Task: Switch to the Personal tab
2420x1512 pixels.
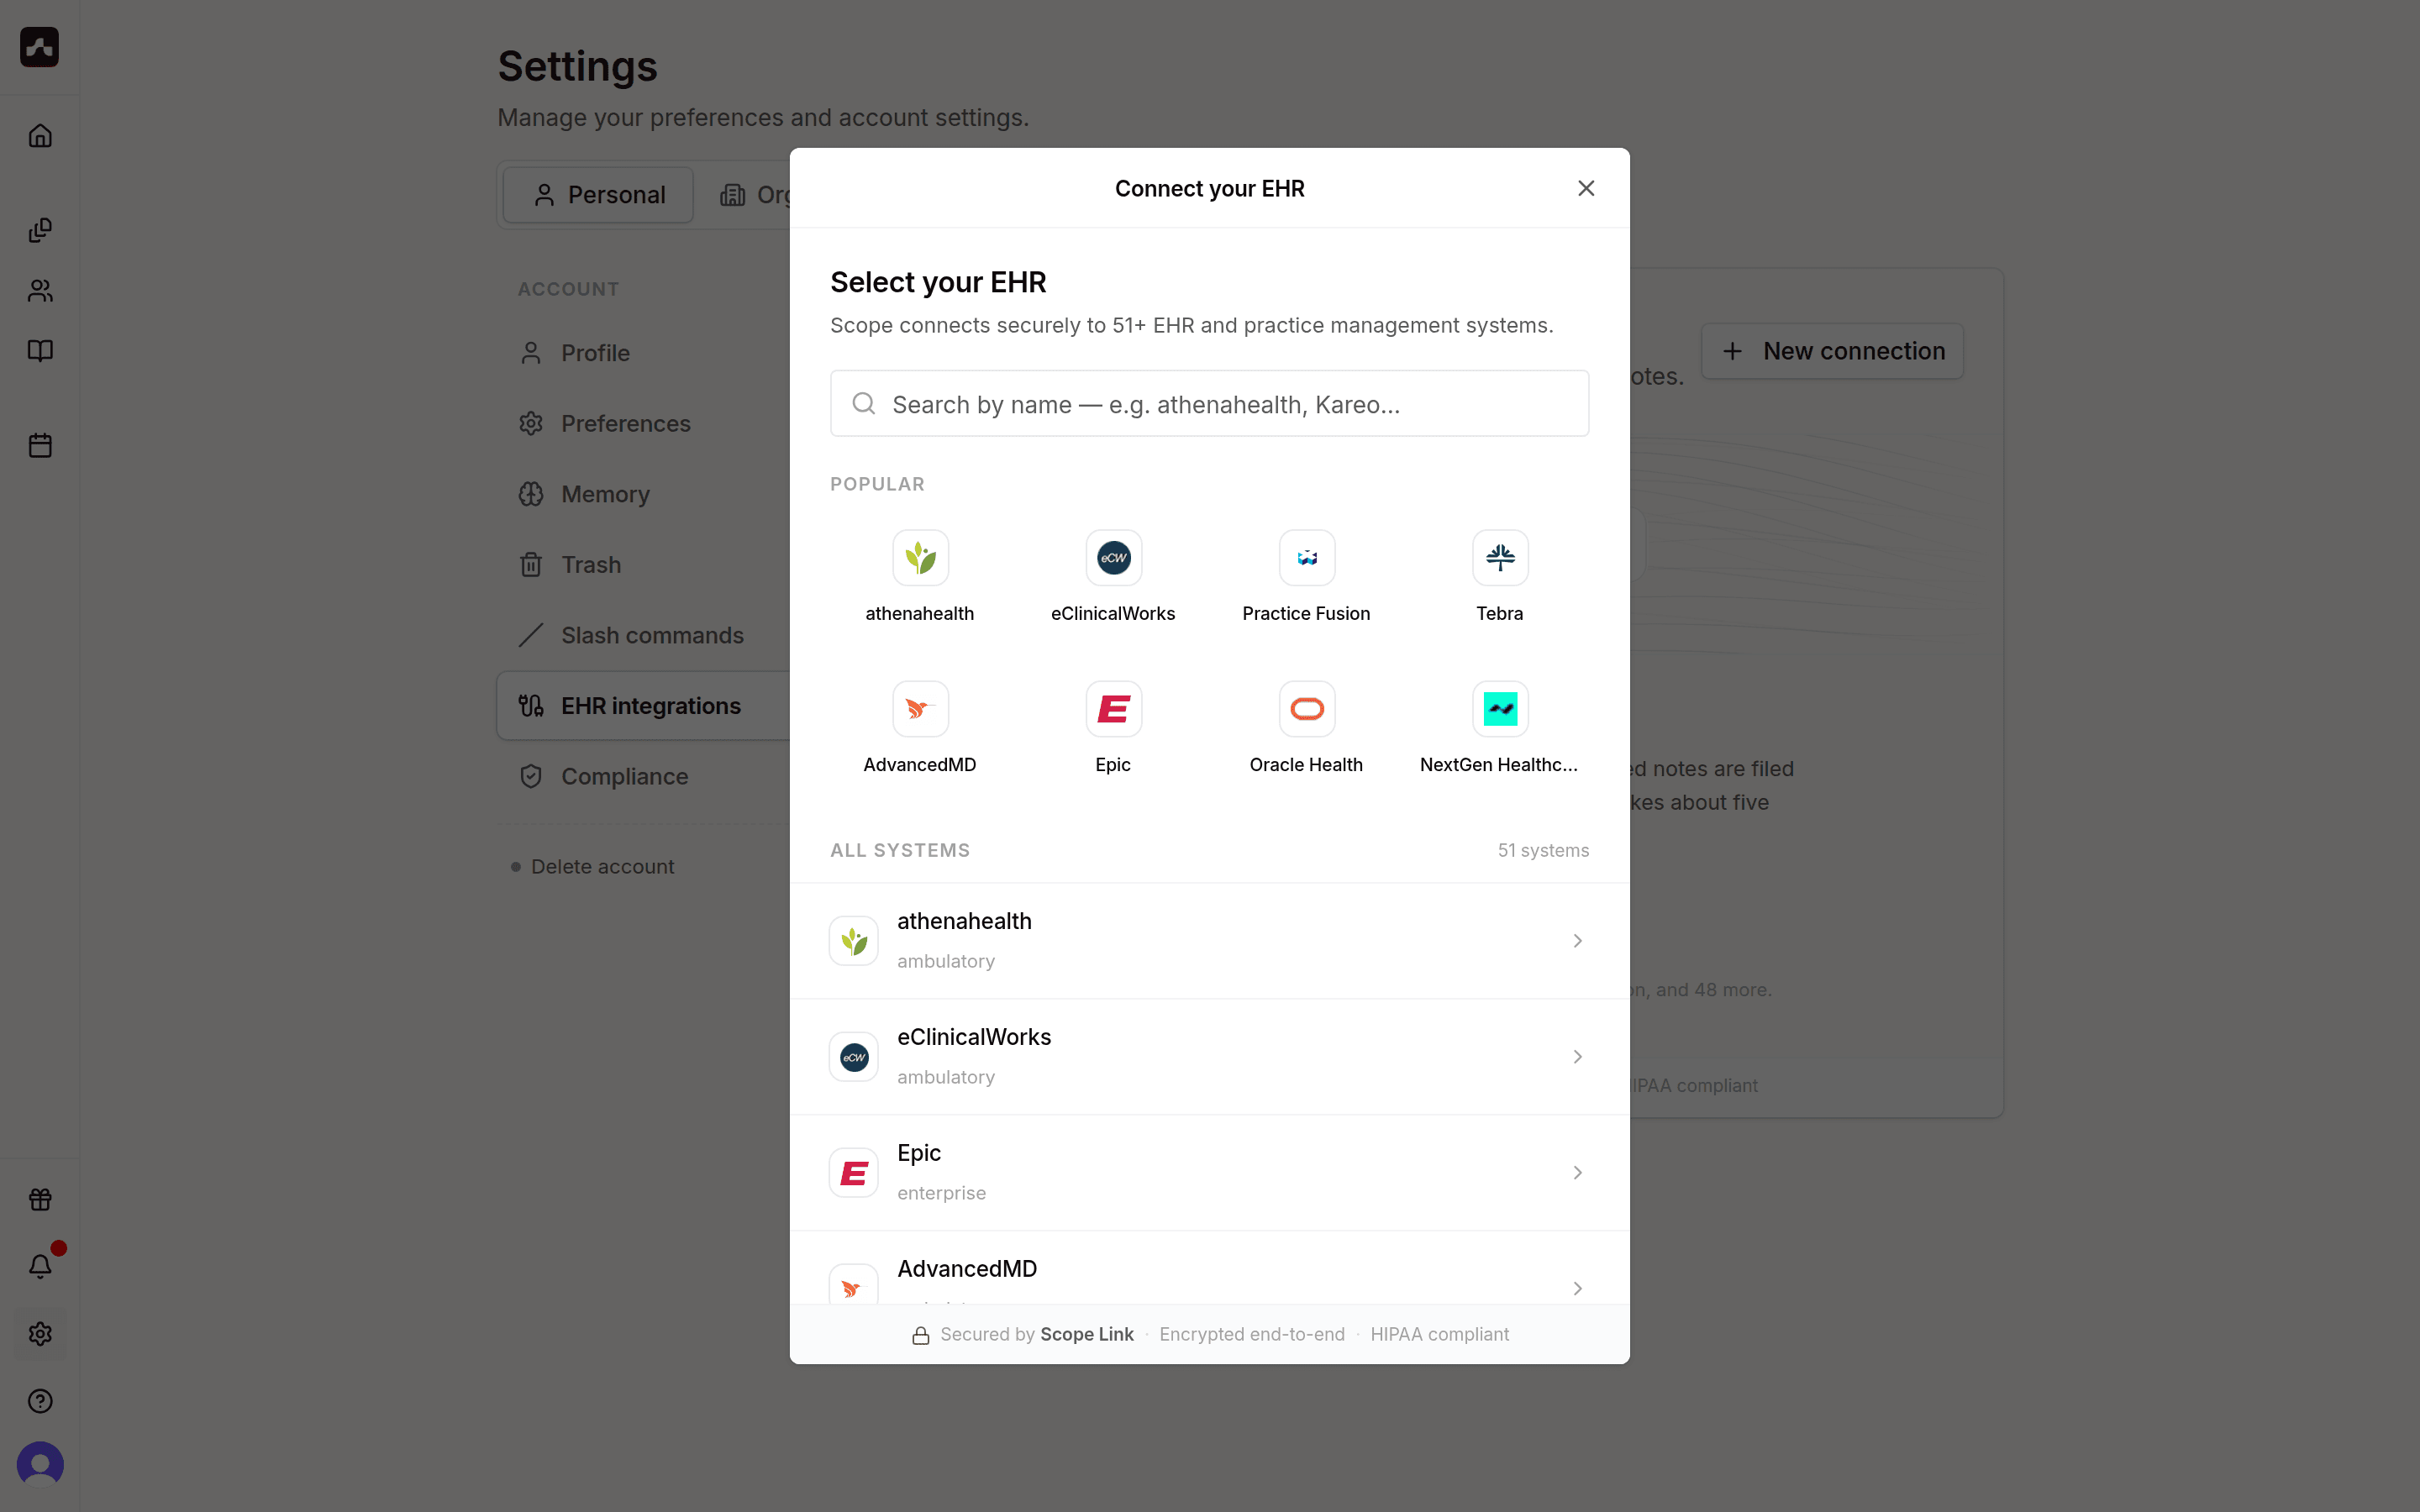Action: 598,195
